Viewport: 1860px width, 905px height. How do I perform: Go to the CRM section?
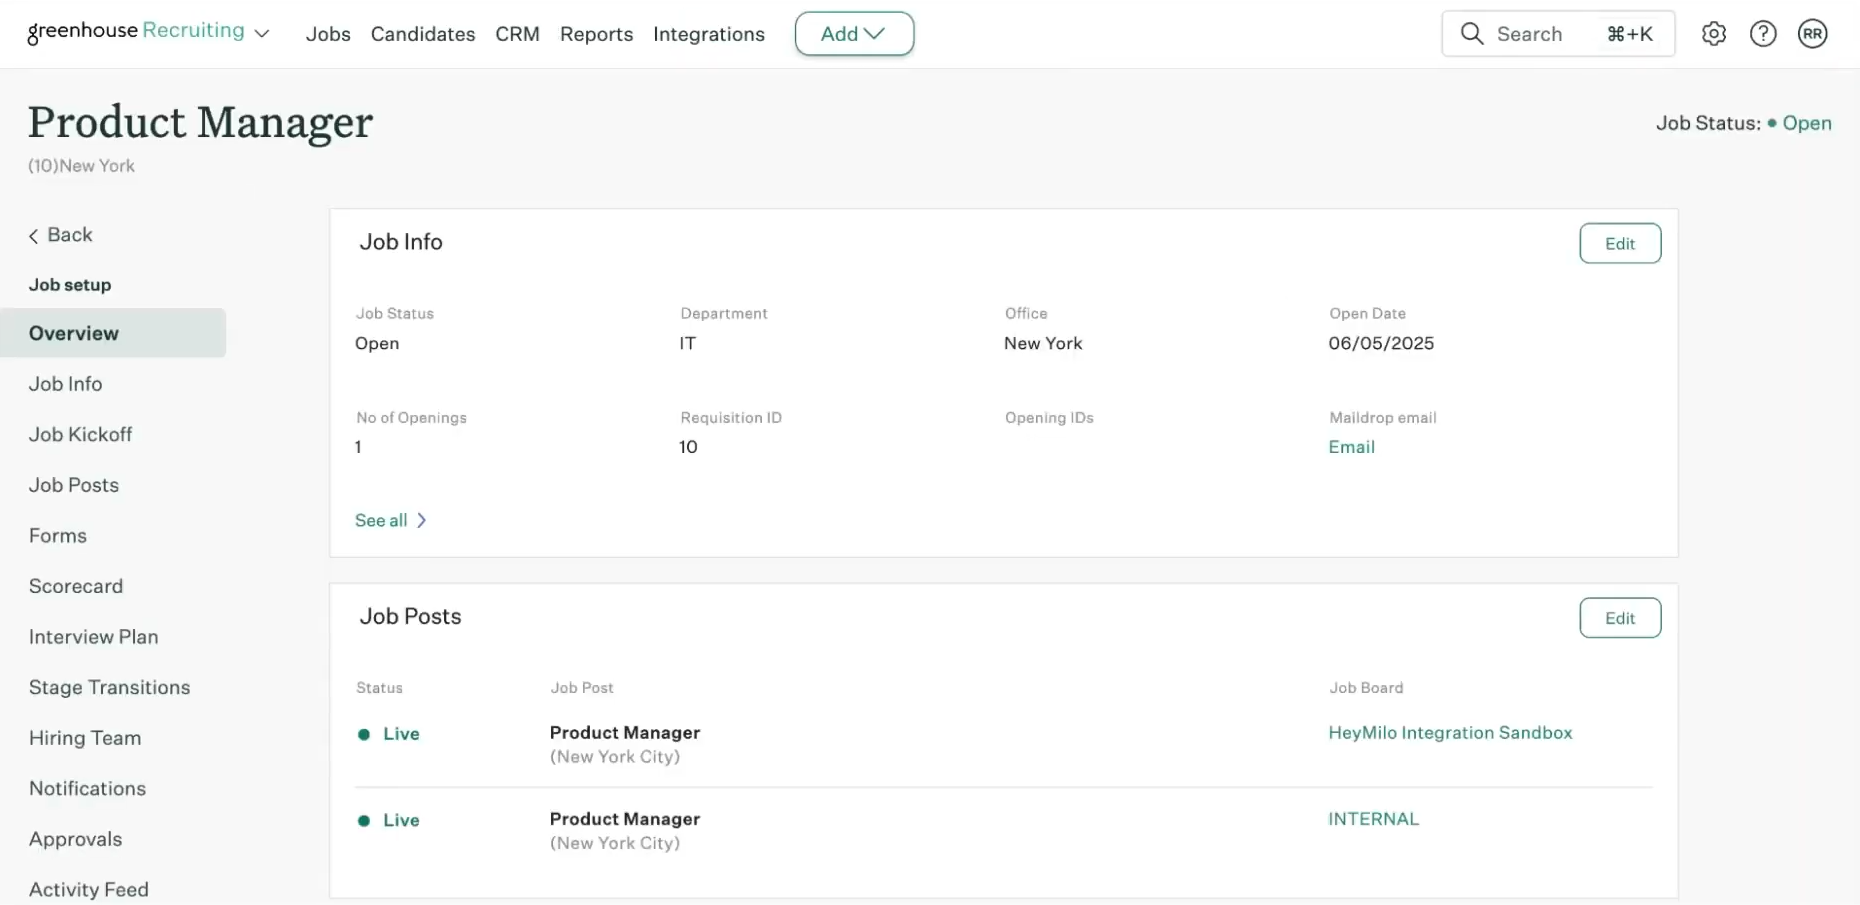point(517,34)
